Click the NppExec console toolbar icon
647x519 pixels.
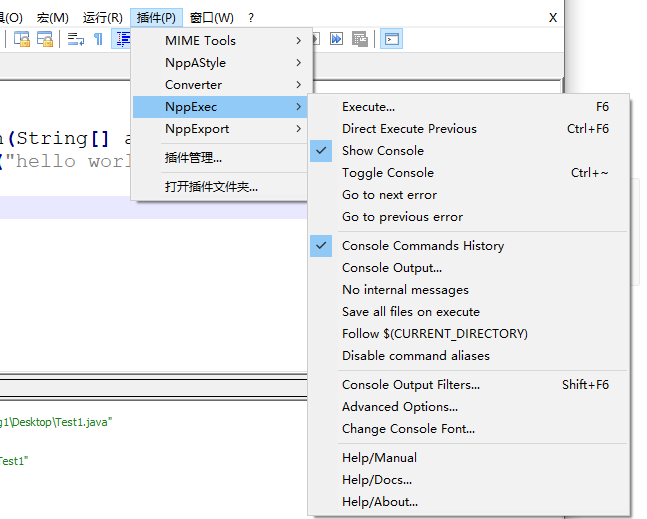point(392,39)
